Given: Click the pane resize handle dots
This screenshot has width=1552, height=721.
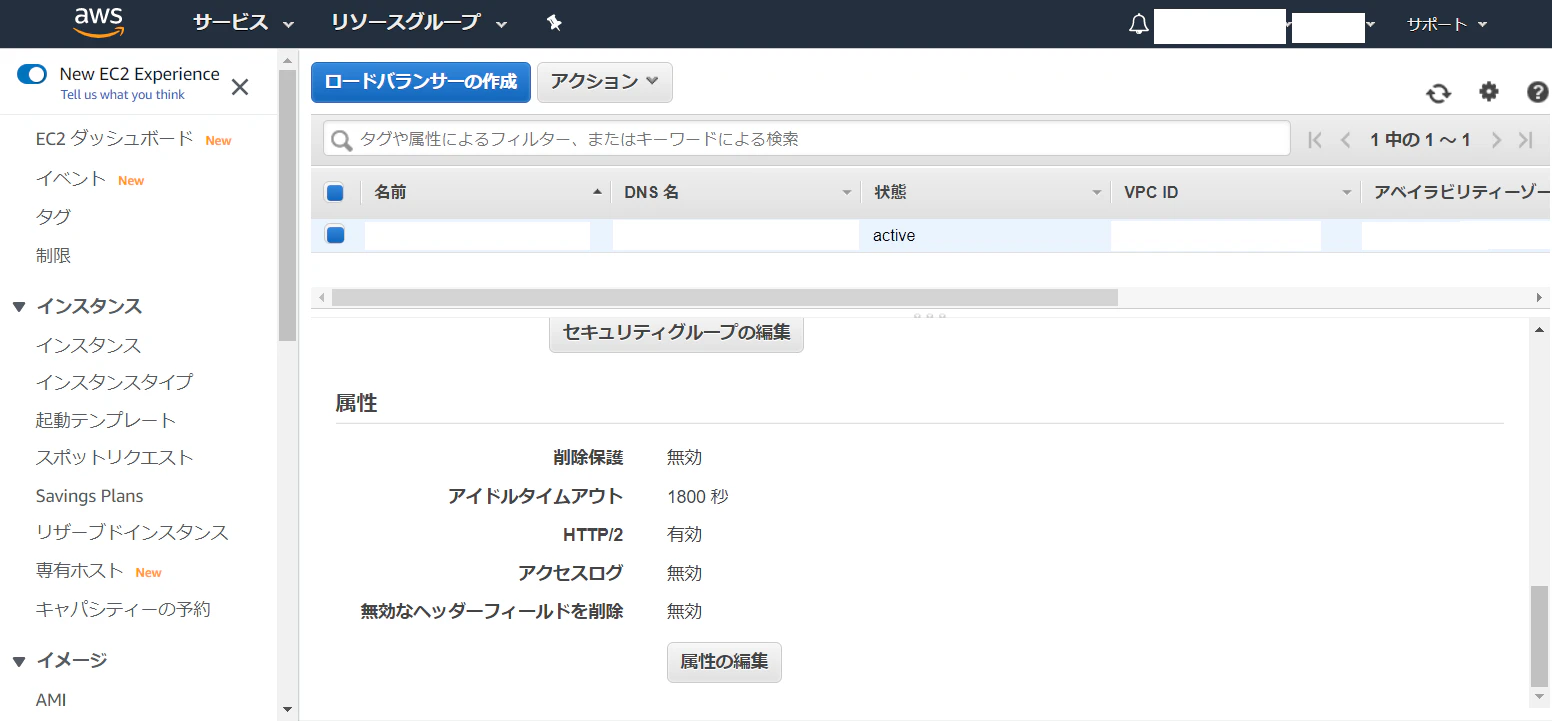Looking at the screenshot, I should [930, 315].
